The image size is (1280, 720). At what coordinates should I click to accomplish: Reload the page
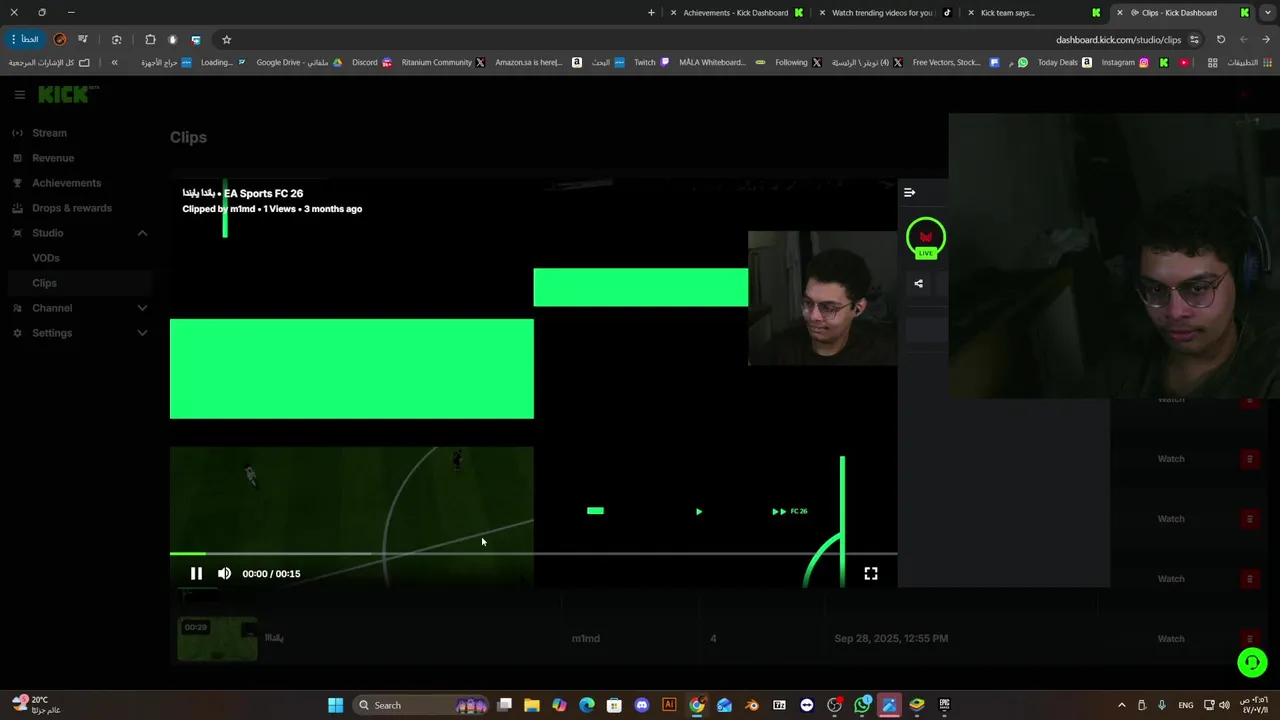tap(1221, 40)
